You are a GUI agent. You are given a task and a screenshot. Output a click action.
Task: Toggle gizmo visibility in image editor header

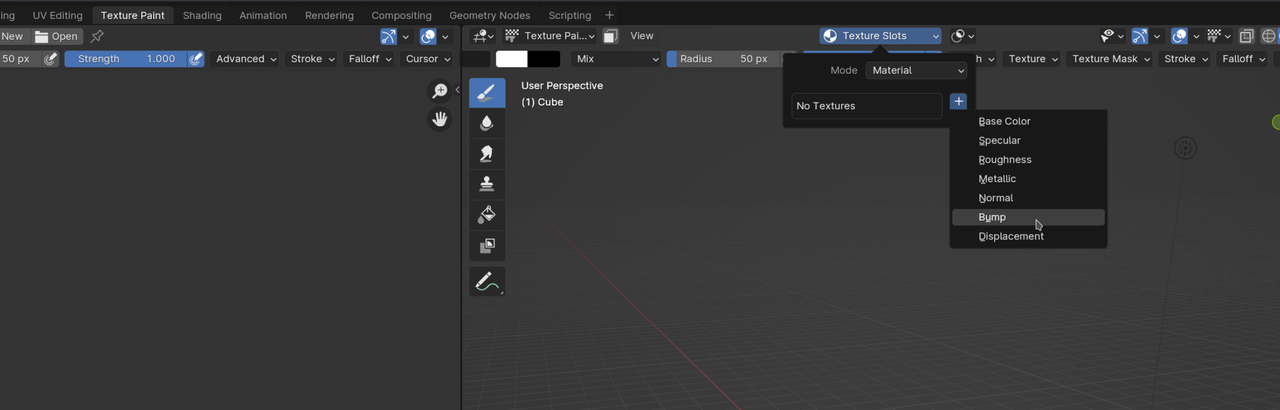click(x=389, y=36)
